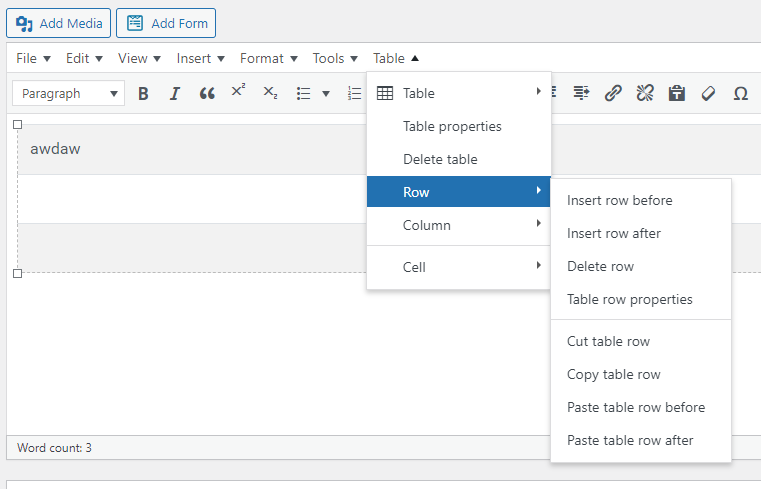Toggle bold formatting
Image resolution: width=761 pixels, height=489 pixels.
(143, 93)
